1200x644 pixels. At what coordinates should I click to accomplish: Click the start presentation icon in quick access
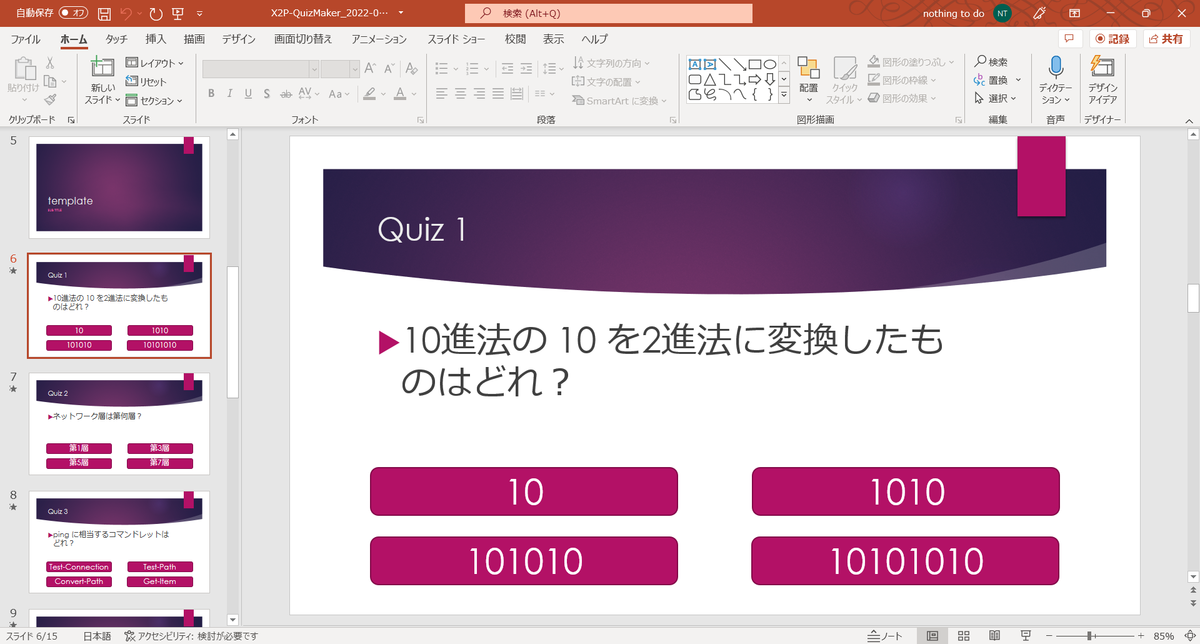click(177, 14)
